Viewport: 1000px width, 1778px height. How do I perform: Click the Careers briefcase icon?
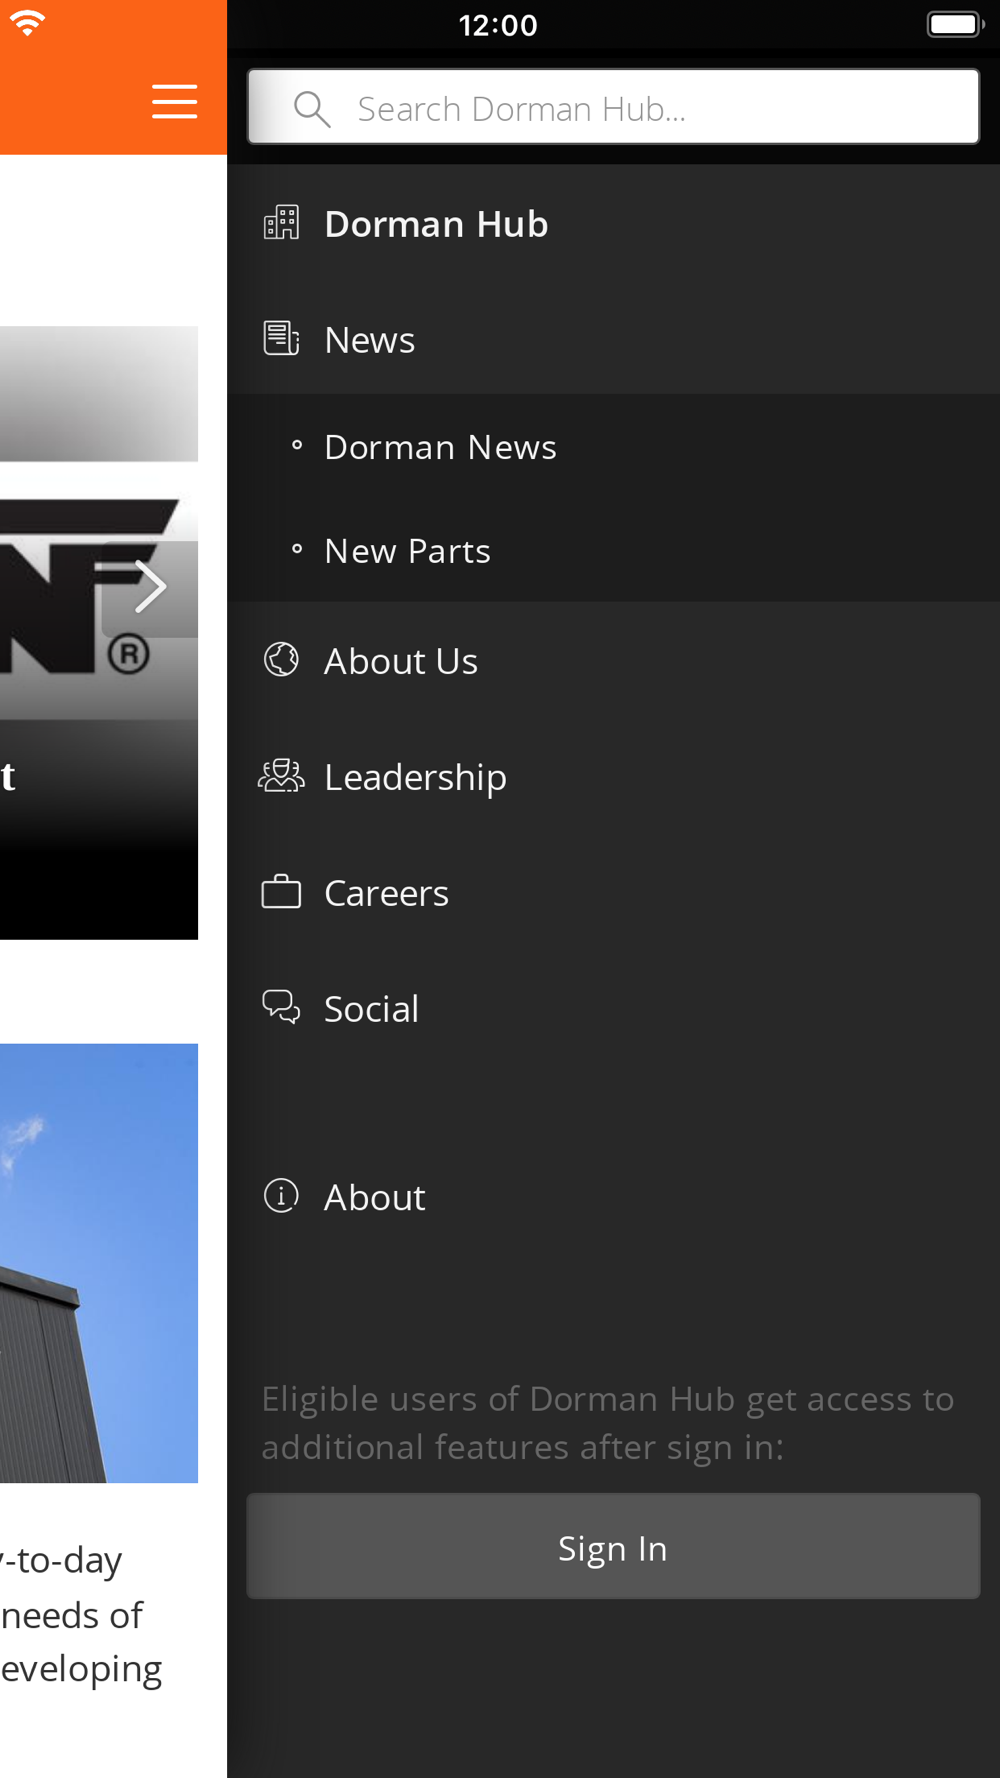281,892
